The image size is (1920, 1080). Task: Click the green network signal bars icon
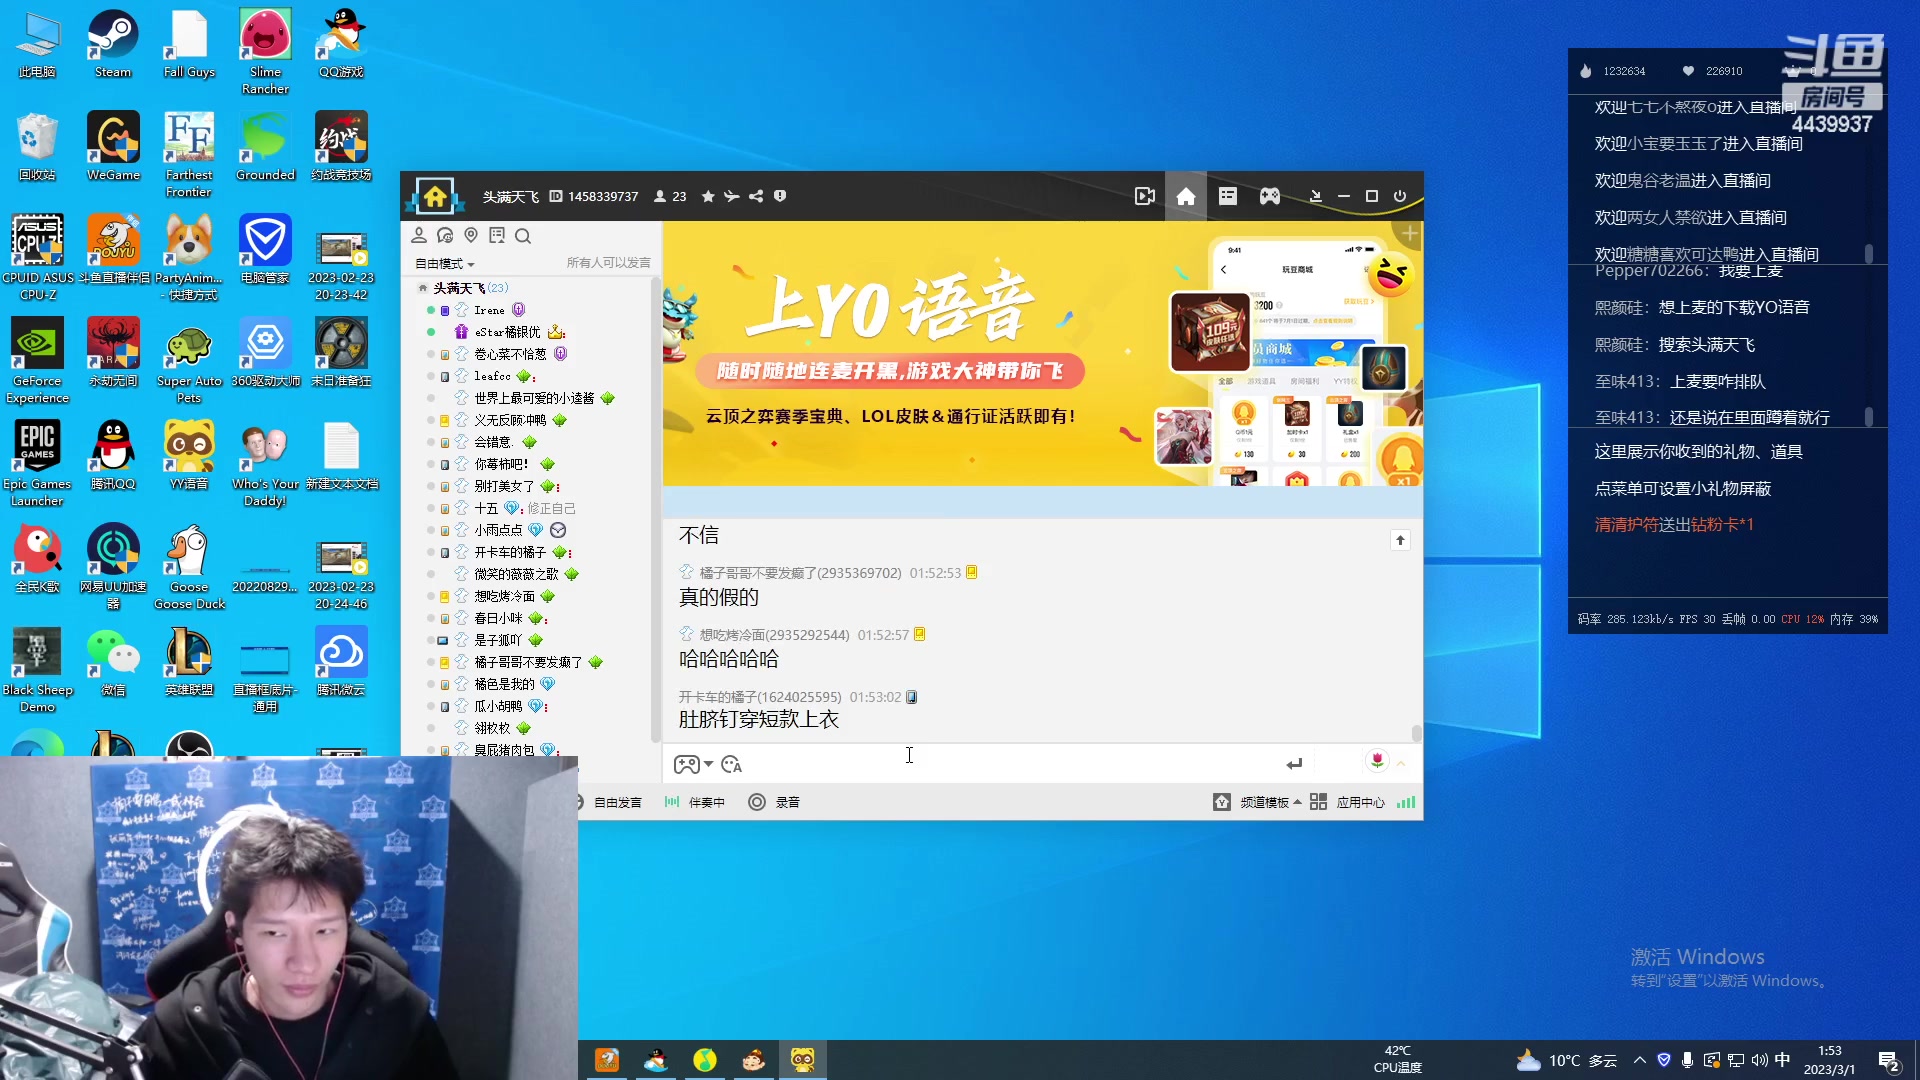tap(1406, 802)
